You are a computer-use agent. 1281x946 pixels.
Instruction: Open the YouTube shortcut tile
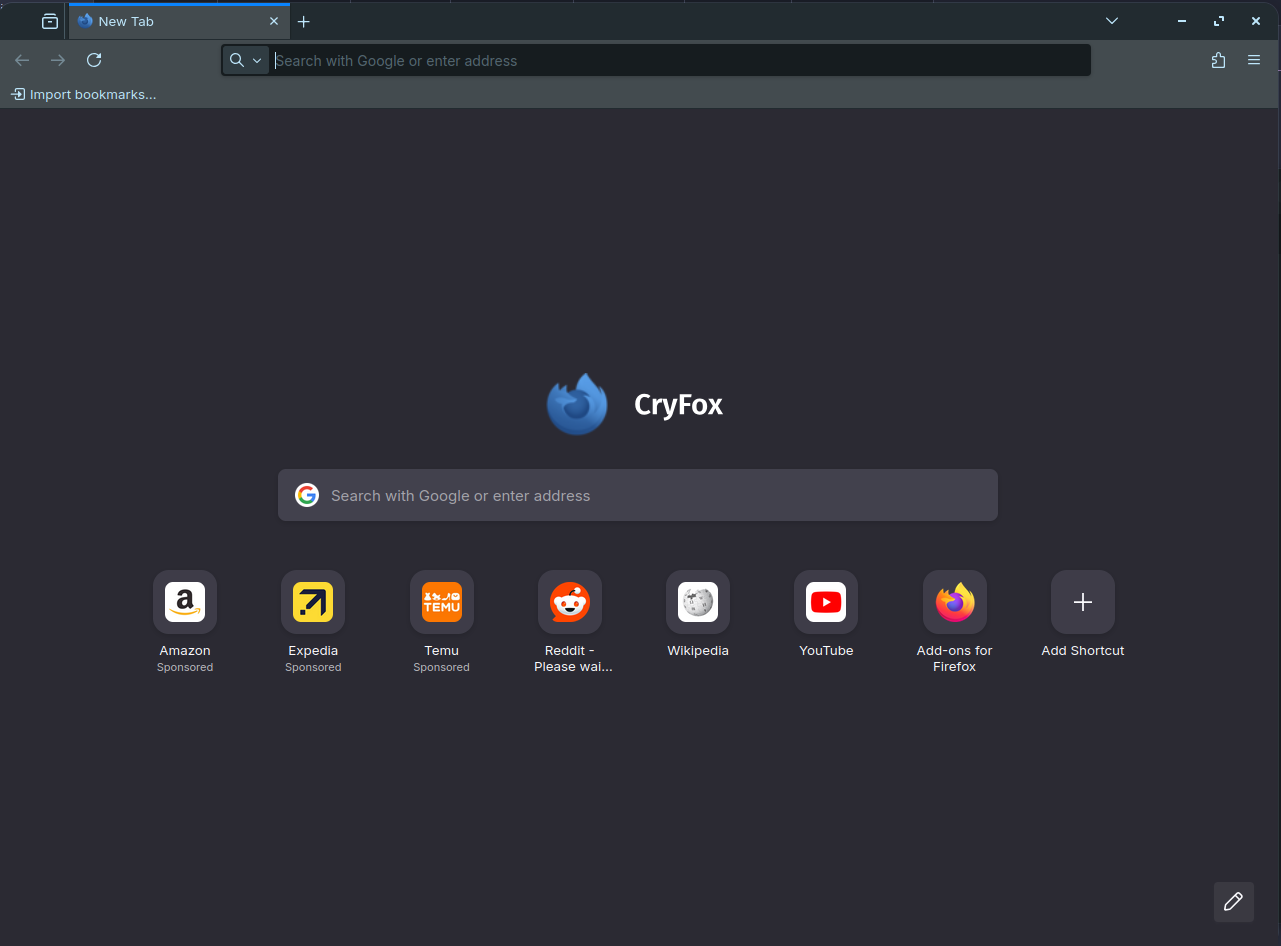826,602
